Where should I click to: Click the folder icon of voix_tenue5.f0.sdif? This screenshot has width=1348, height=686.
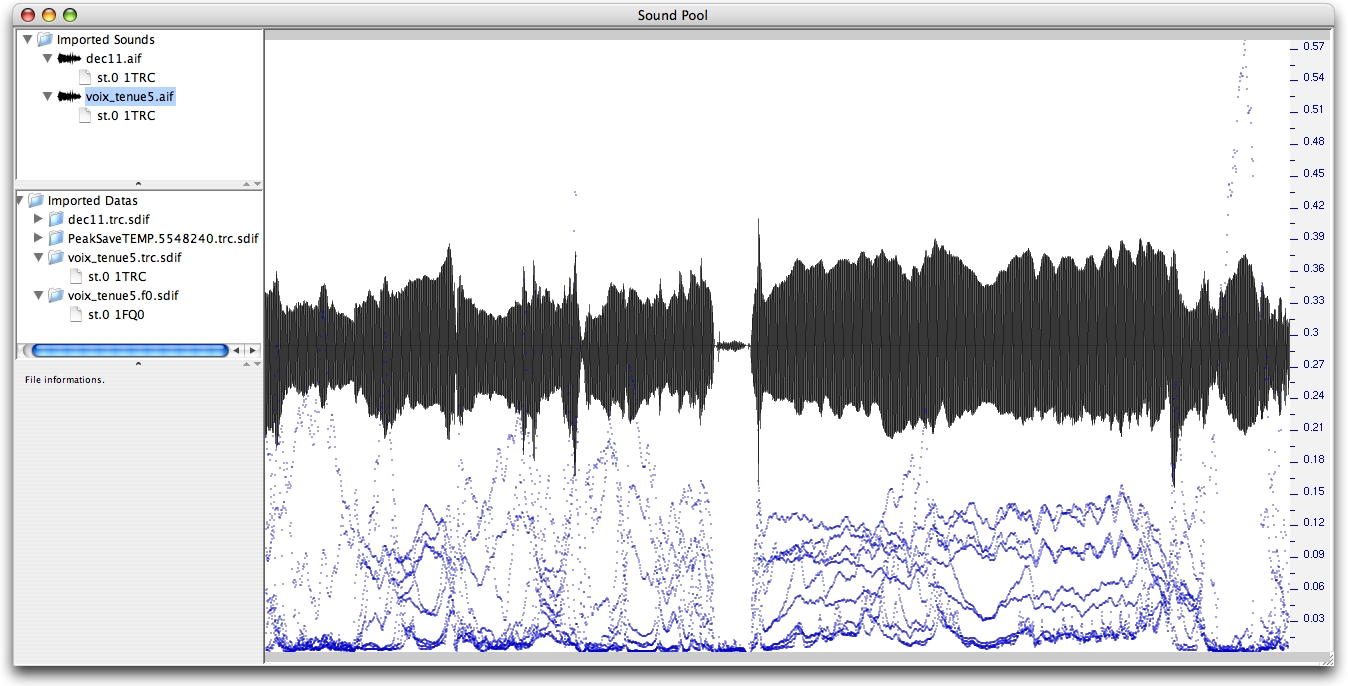(56, 296)
